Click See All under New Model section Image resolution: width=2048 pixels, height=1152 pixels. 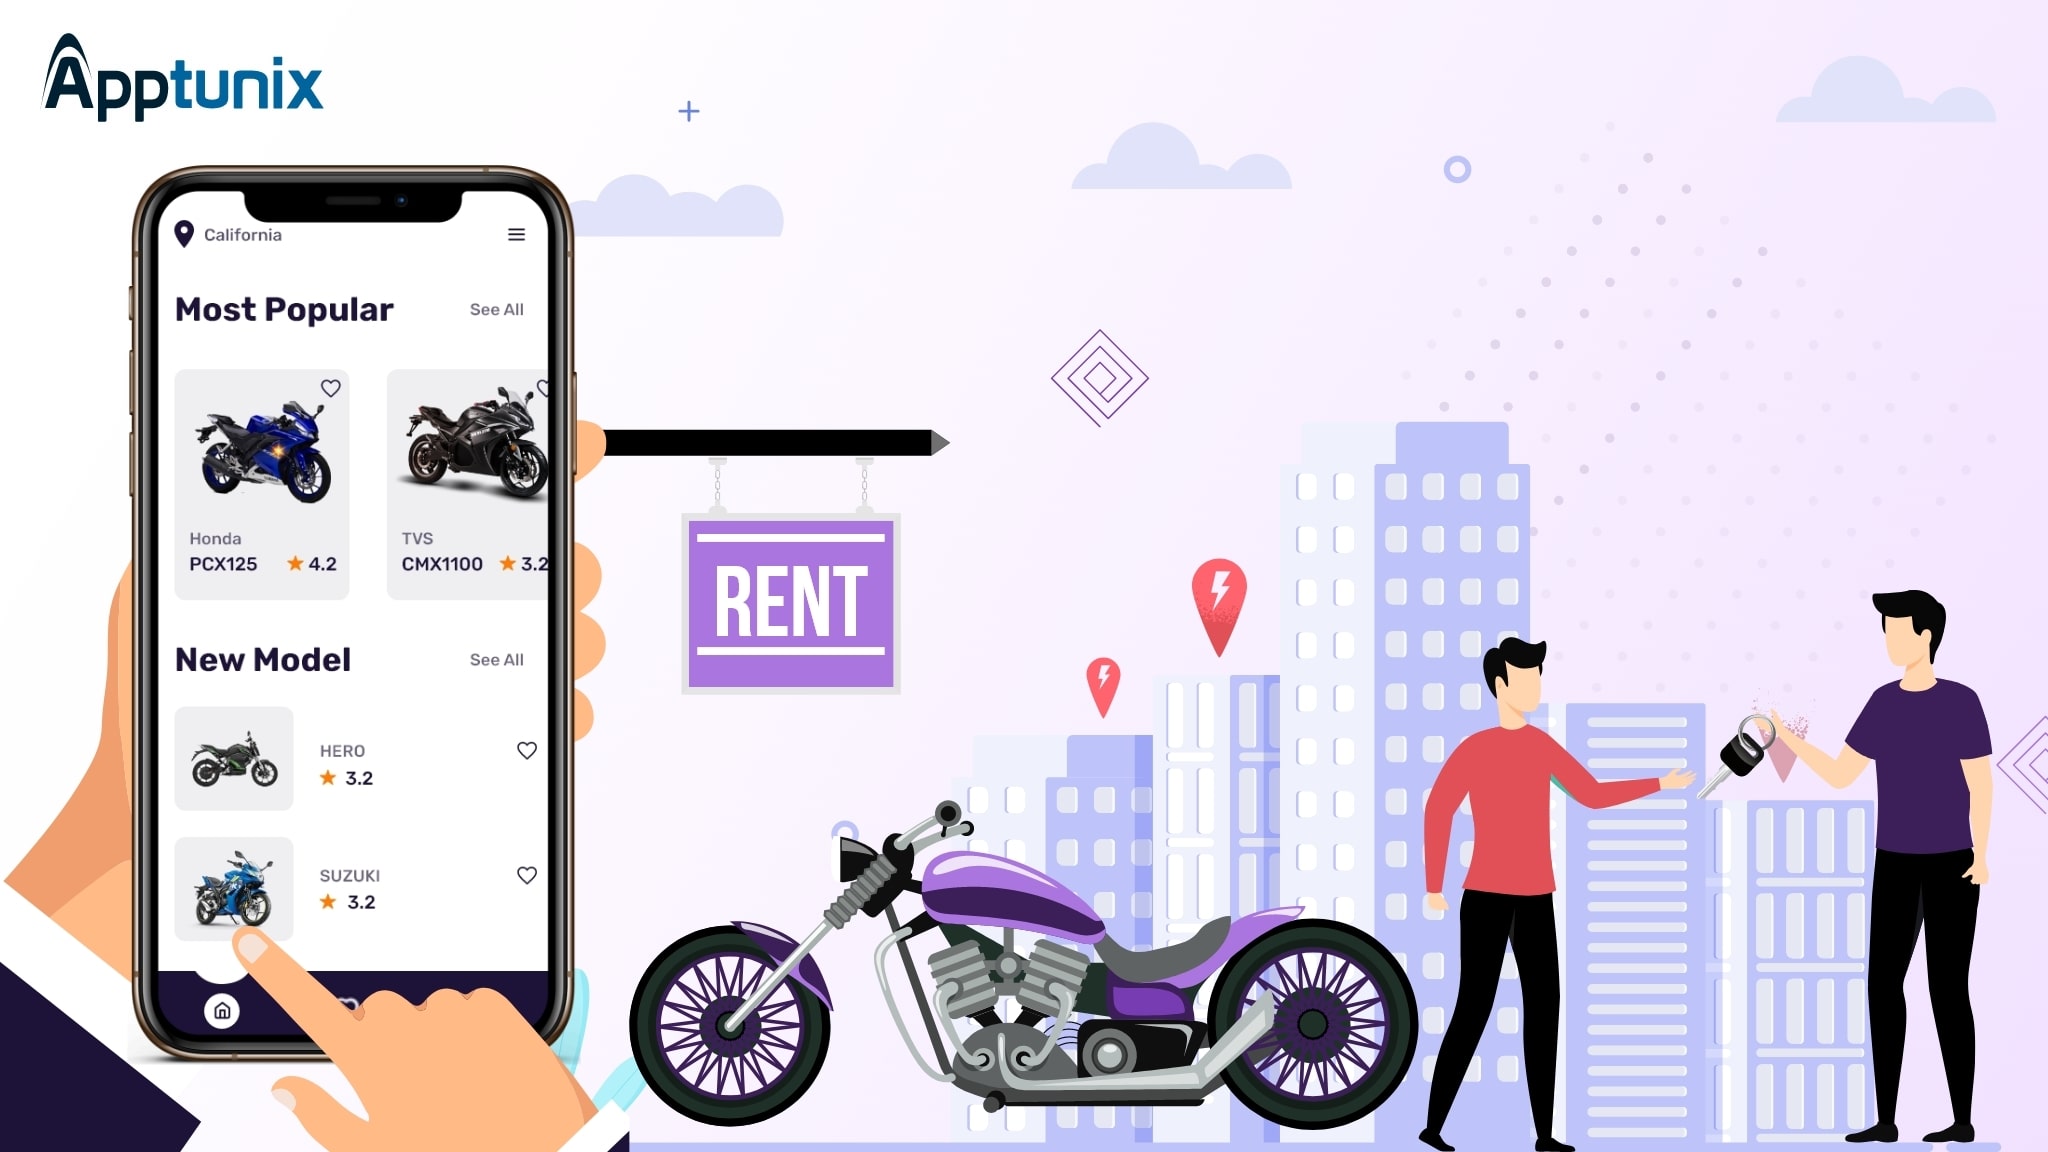[497, 660]
